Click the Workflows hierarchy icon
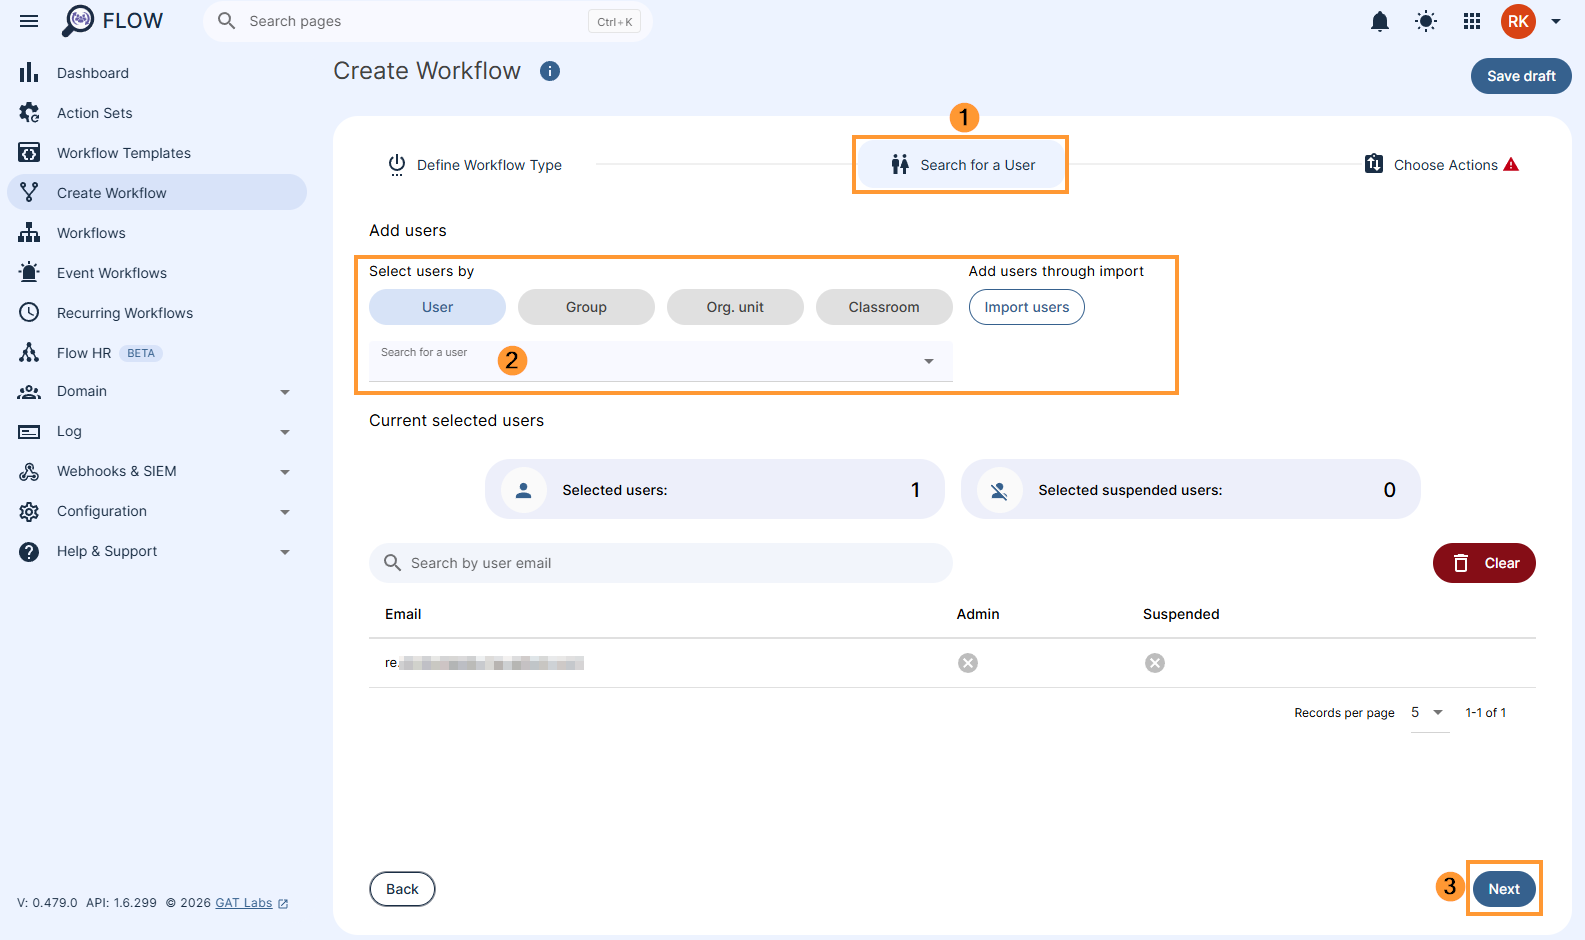This screenshot has width=1585, height=940. pos(29,233)
